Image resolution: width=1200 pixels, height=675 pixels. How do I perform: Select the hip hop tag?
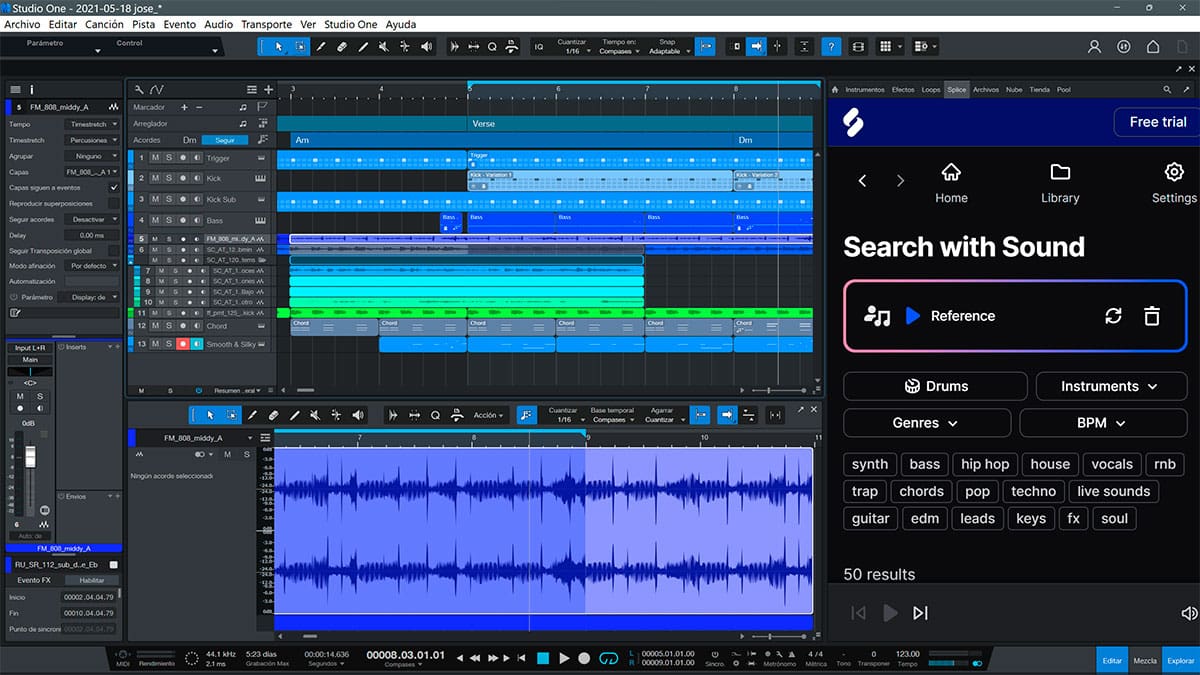point(985,464)
